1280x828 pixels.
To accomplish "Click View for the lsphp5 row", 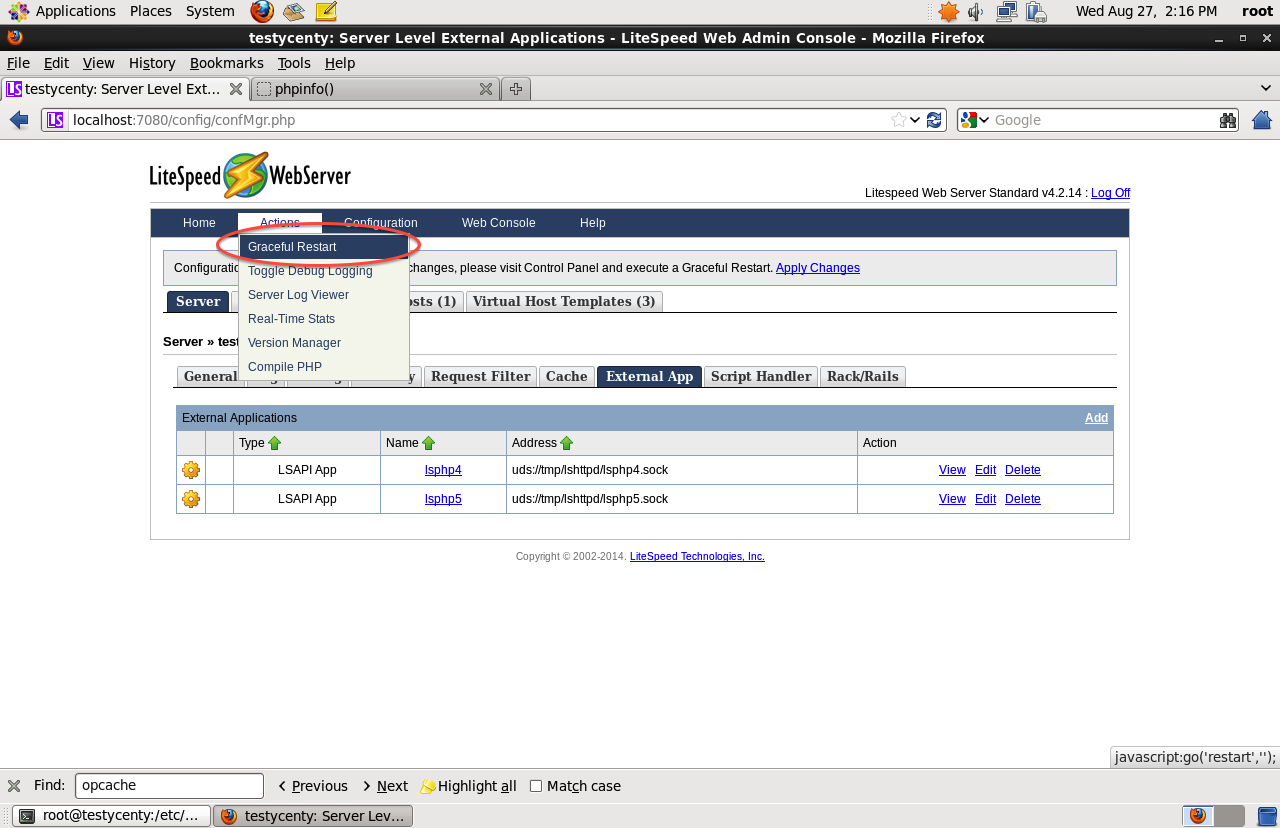I will [x=952, y=499].
